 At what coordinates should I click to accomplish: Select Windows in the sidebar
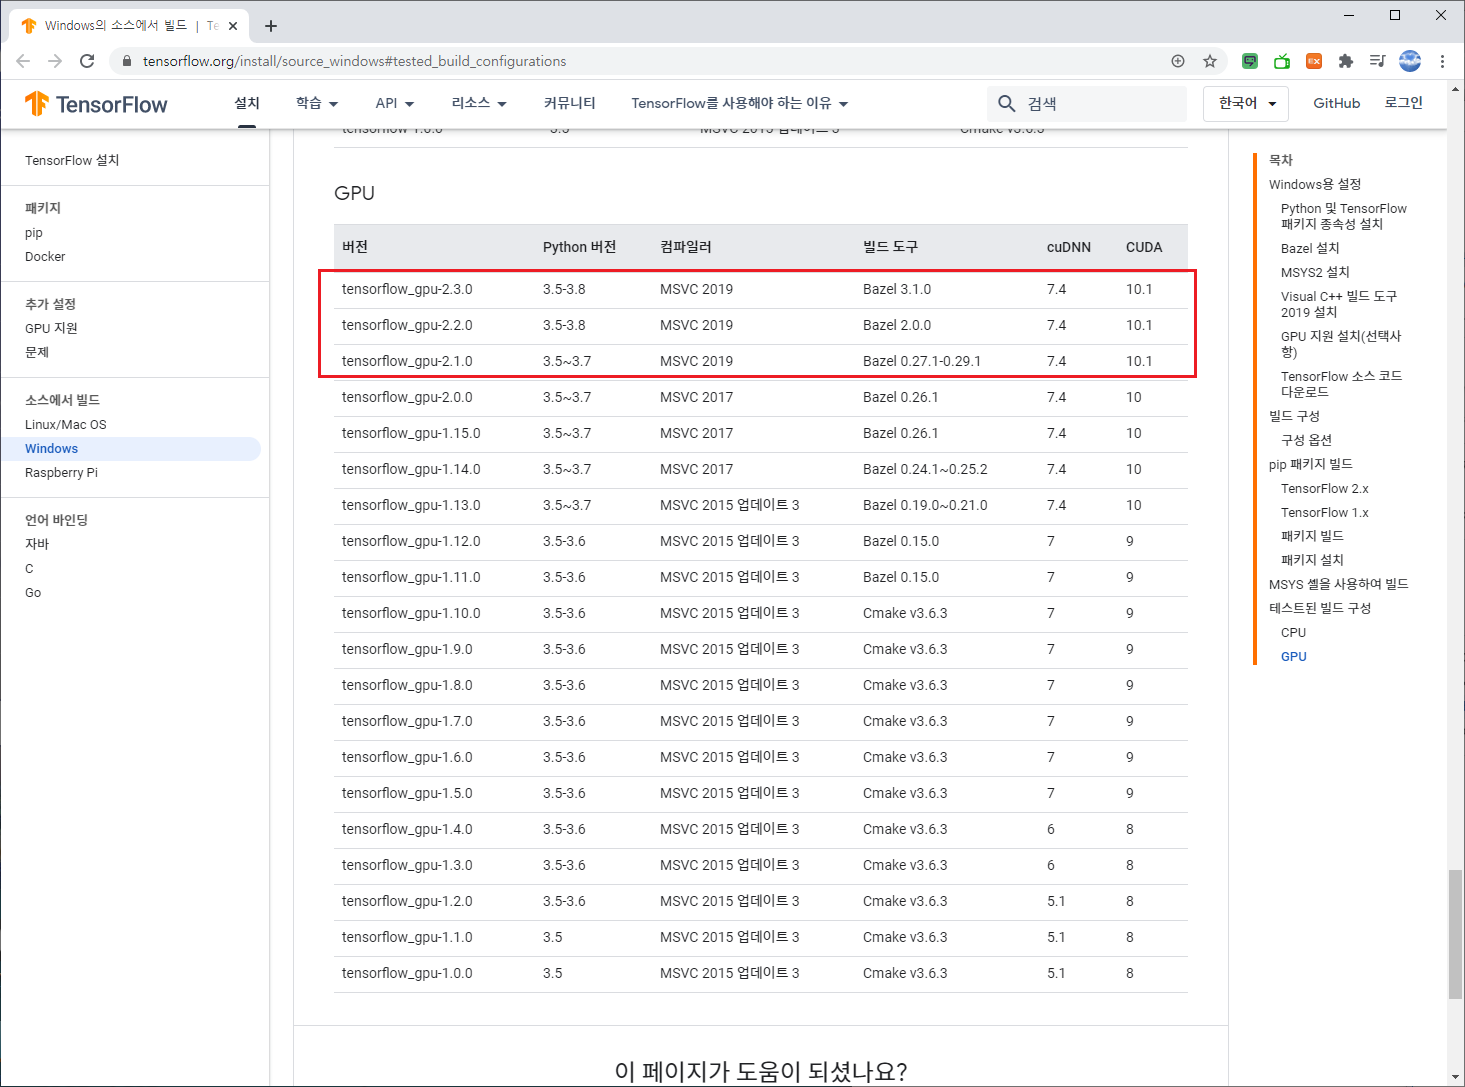click(130, 449)
